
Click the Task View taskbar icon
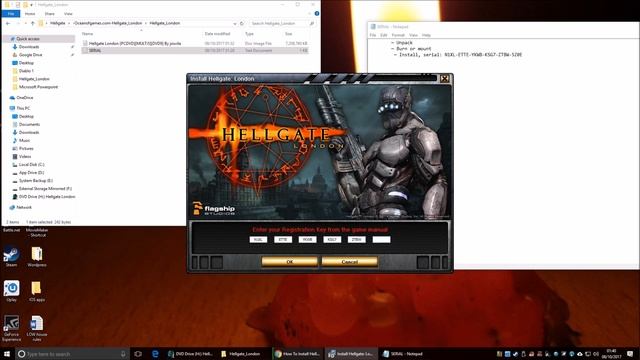(138, 354)
